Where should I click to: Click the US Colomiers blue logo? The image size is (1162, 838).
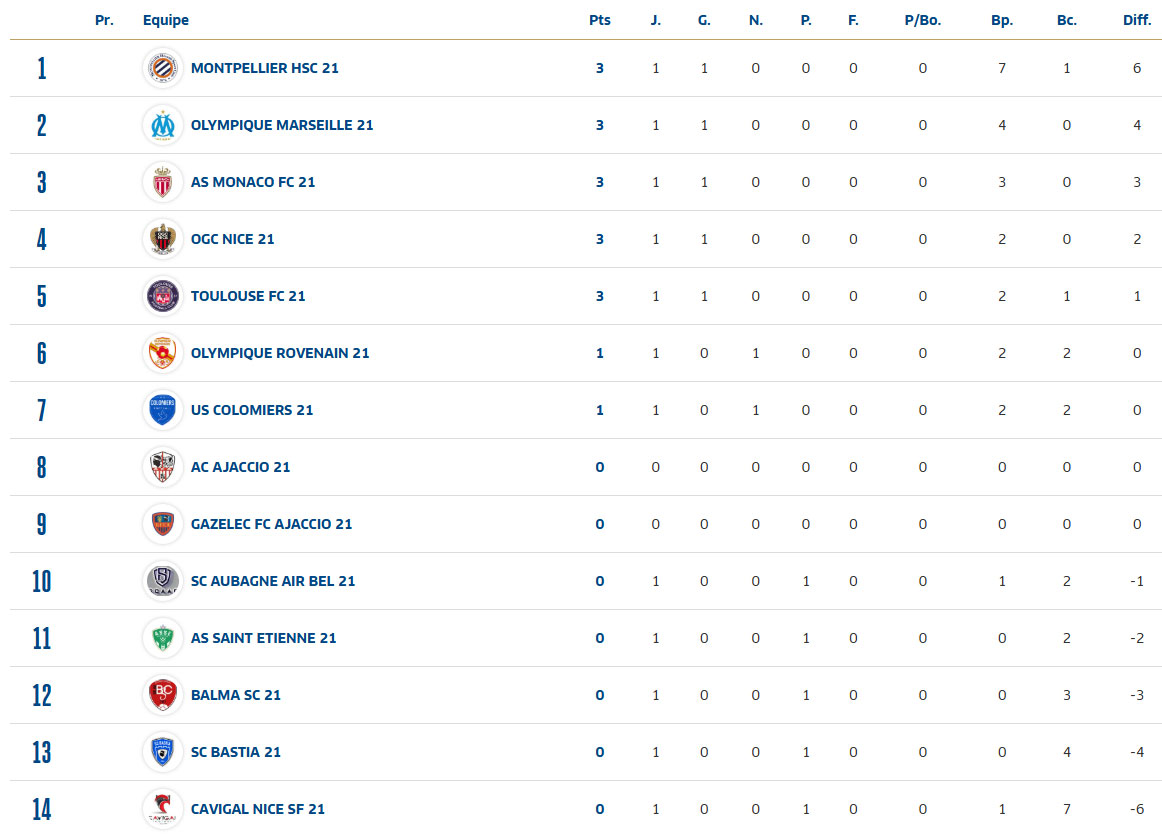pyautogui.click(x=162, y=410)
